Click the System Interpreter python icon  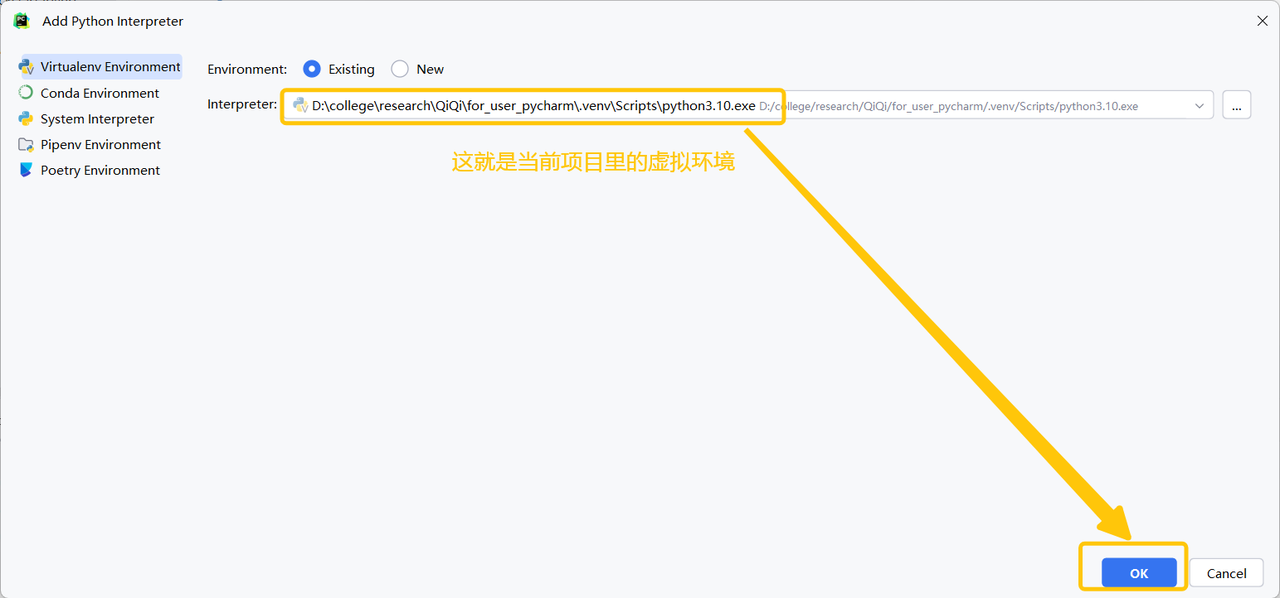point(26,119)
